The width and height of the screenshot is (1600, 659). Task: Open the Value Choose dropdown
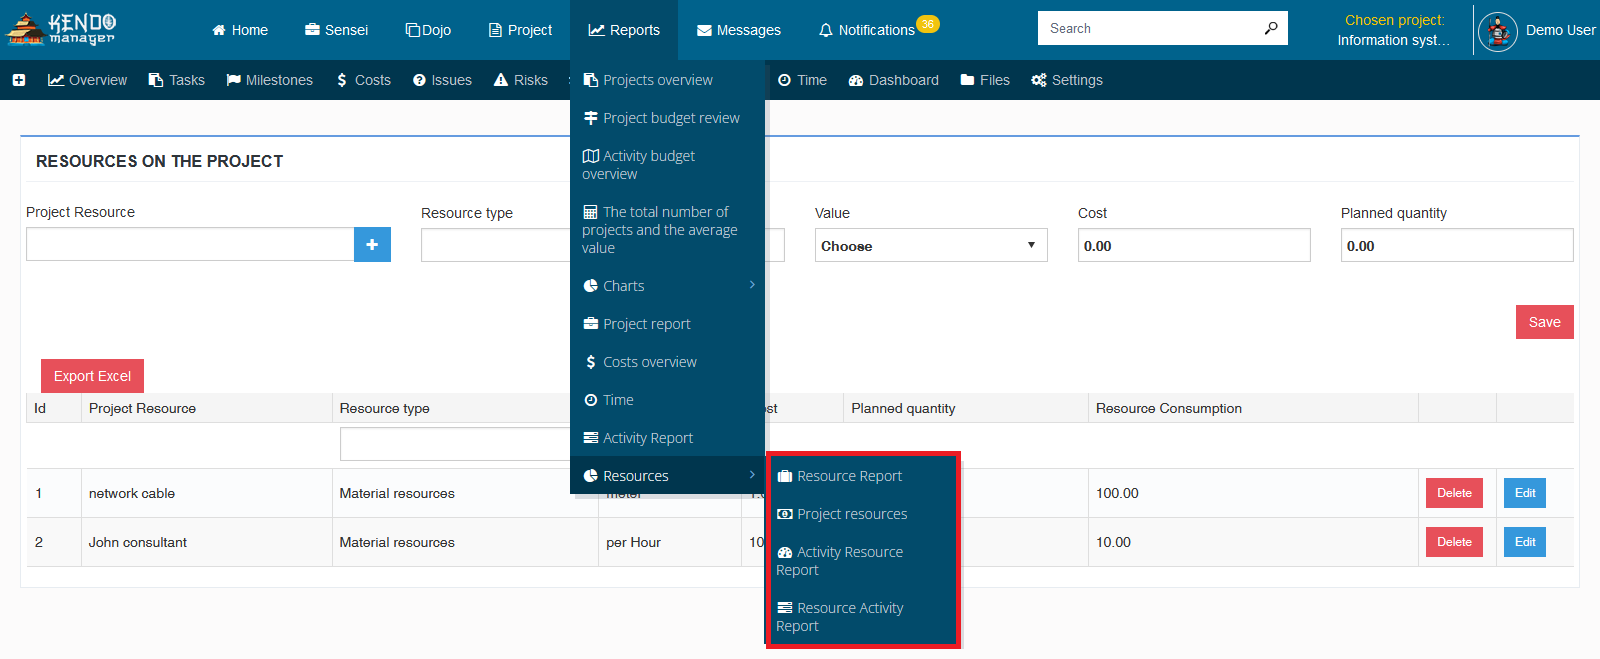tap(931, 246)
